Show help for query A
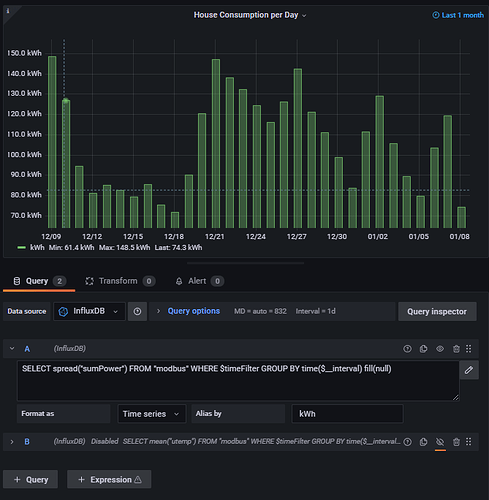The height and width of the screenshot is (500, 489). tap(407, 349)
